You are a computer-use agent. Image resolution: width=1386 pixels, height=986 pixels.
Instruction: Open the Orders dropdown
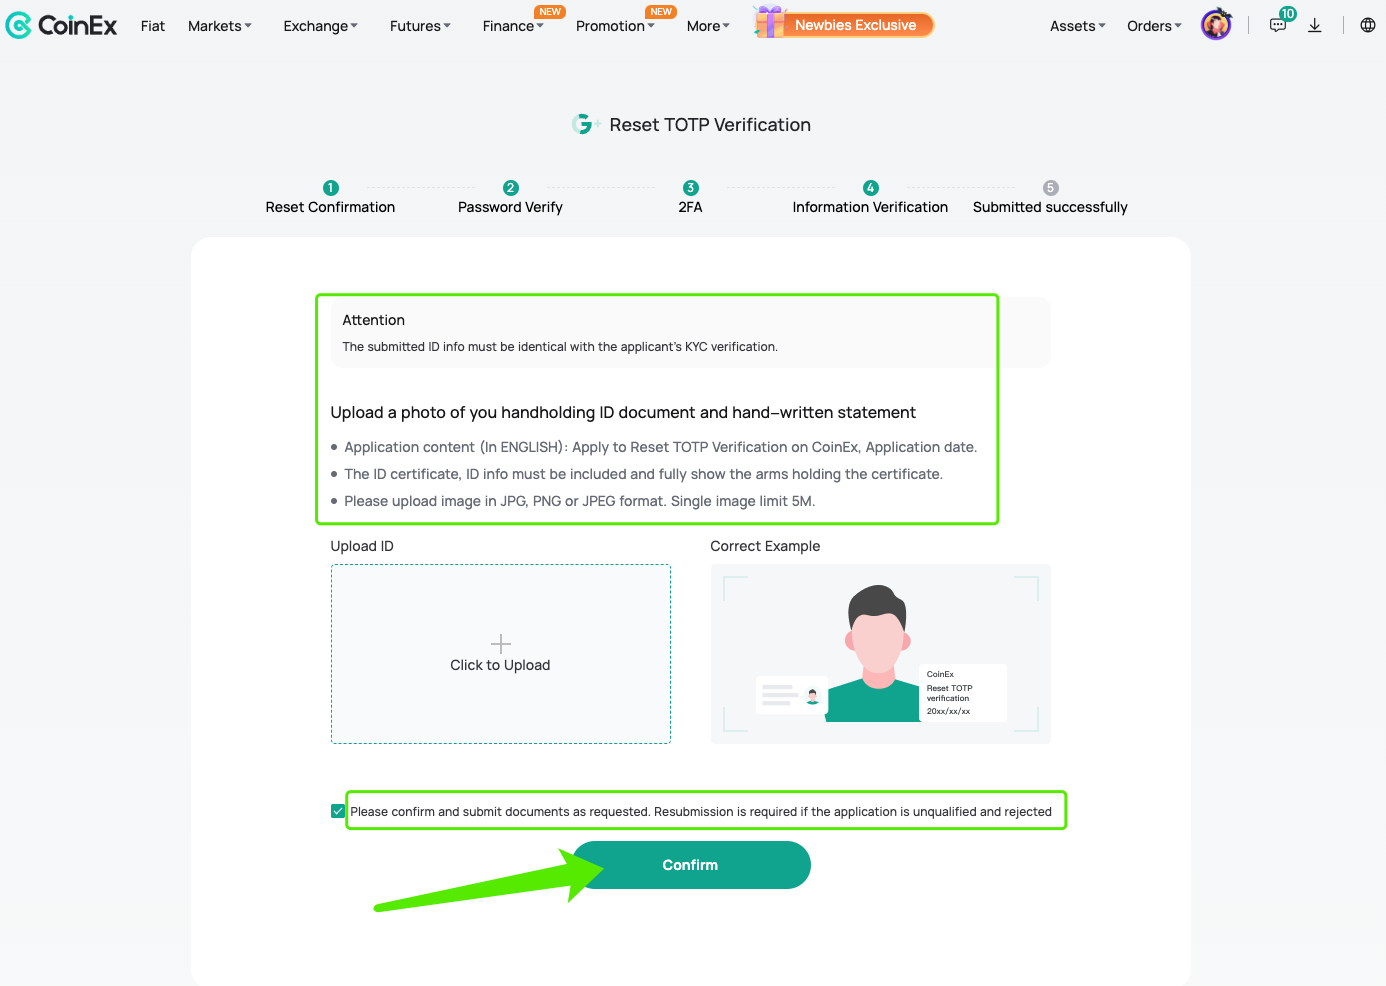1155,26
